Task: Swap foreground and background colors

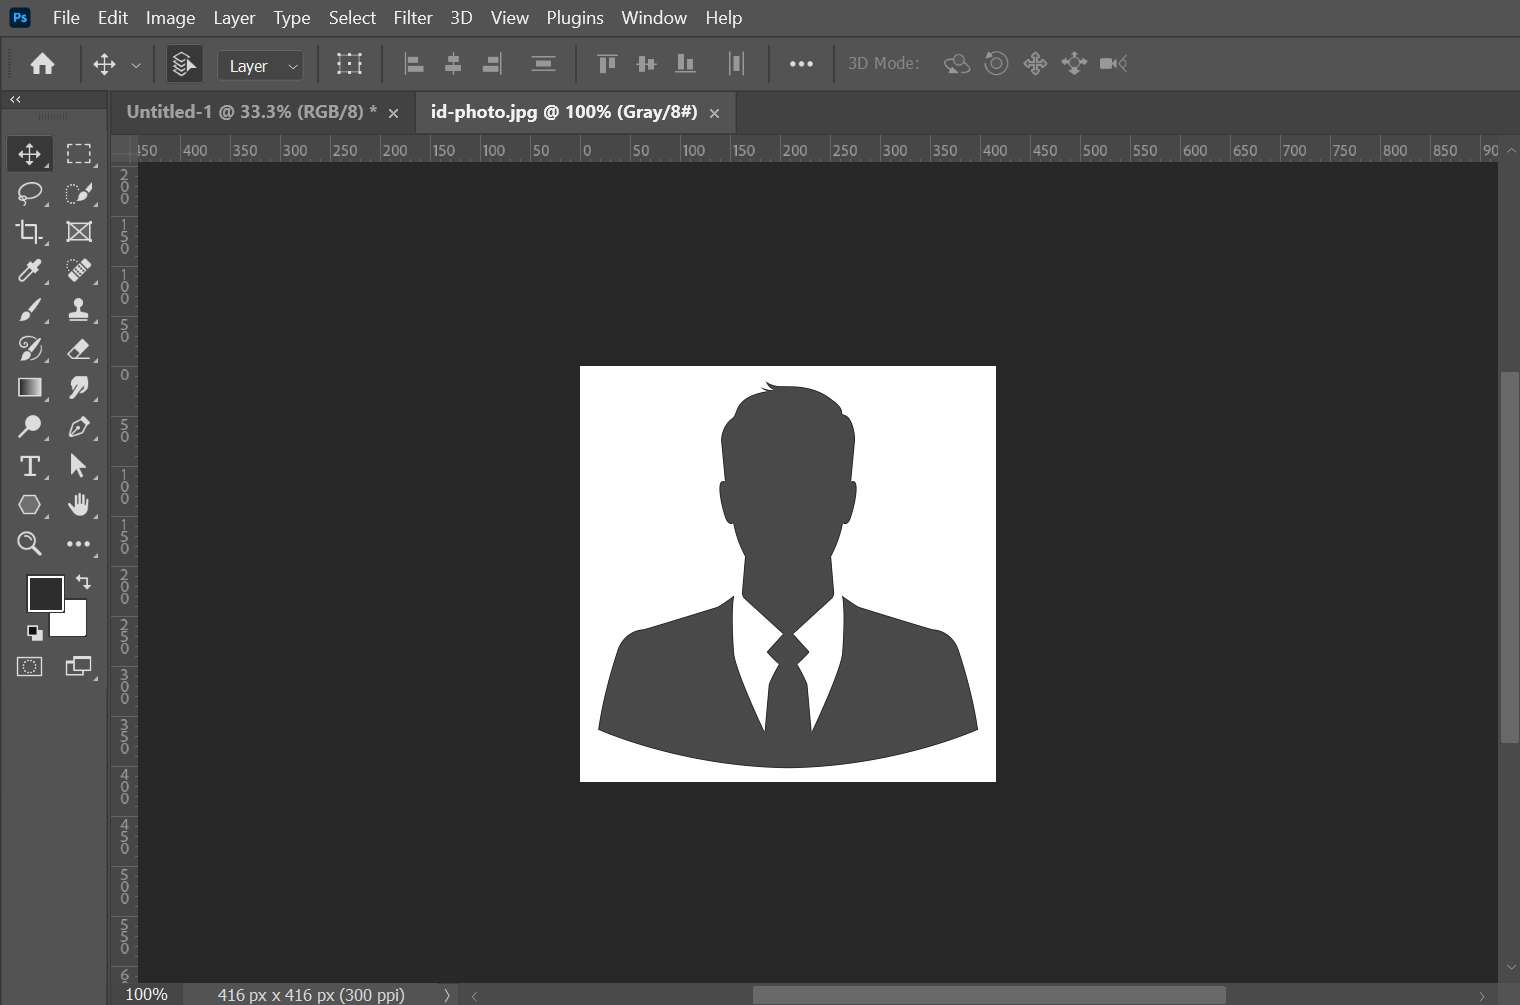Action: (x=84, y=582)
